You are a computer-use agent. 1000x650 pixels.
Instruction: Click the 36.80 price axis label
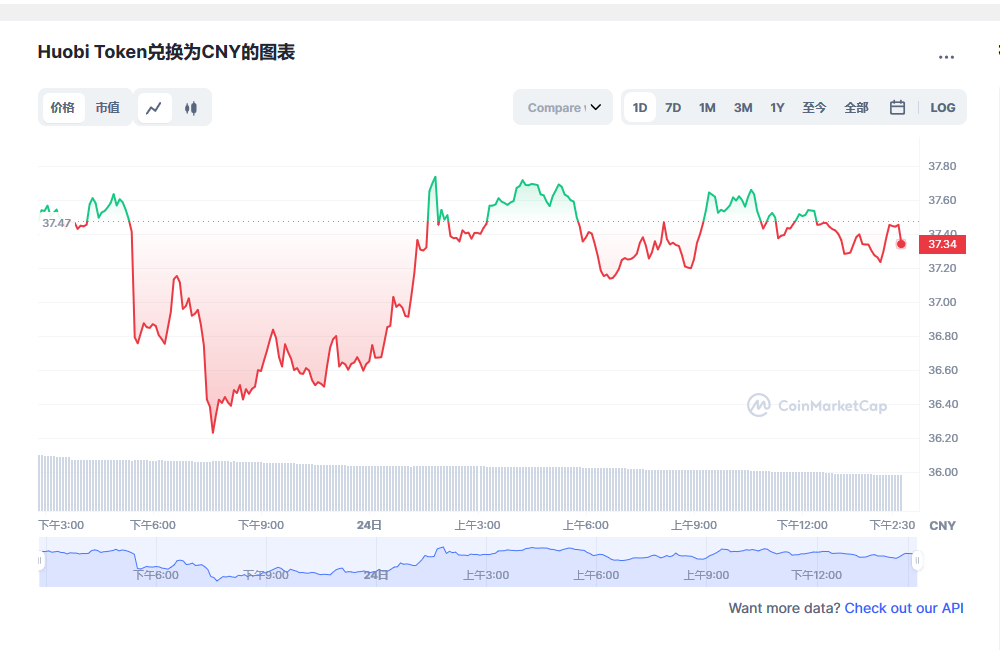[942, 336]
